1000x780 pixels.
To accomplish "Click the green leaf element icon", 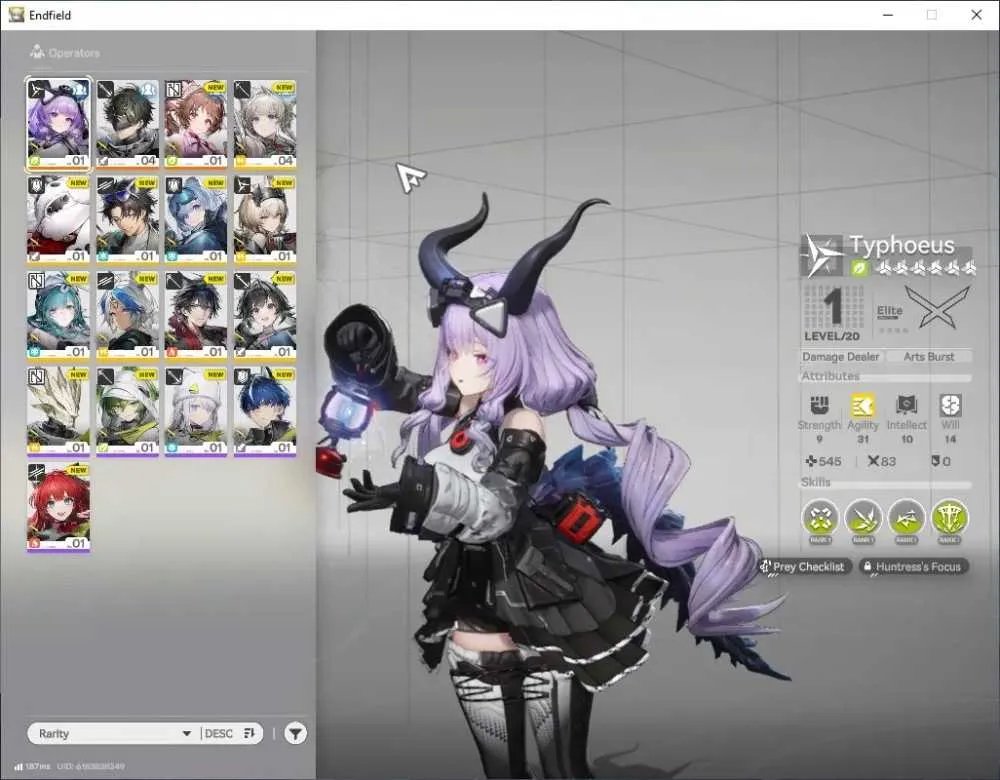I will click(860, 268).
